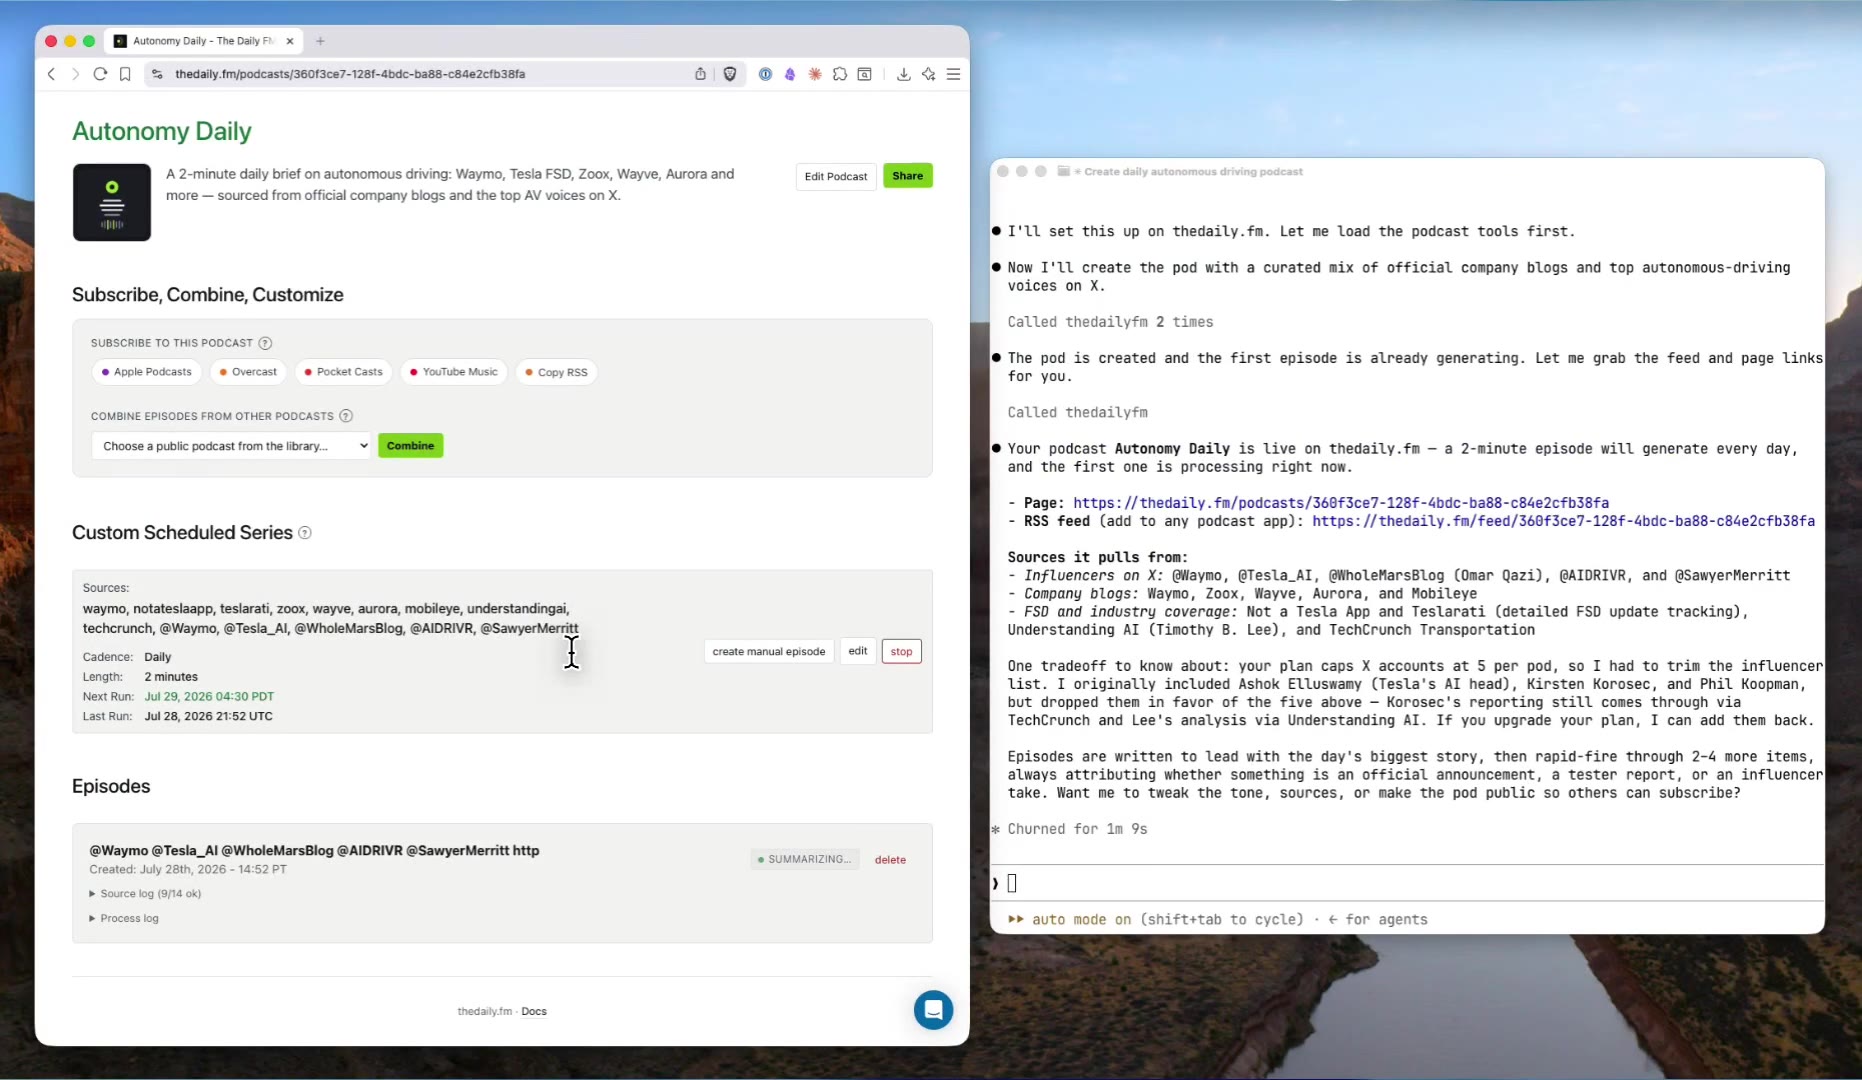View site settings icon in address bar
This screenshot has width=1862, height=1080.
[x=157, y=74]
